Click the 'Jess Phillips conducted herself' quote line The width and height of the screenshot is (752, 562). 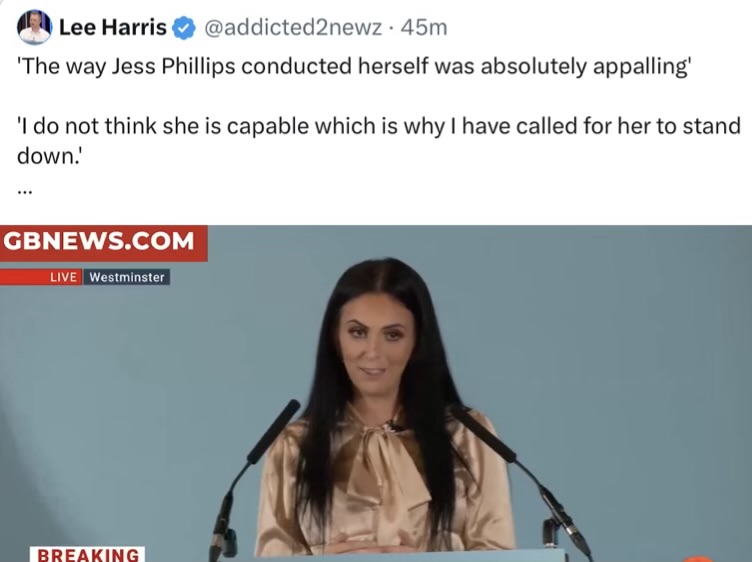pyautogui.click(x=354, y=66)
